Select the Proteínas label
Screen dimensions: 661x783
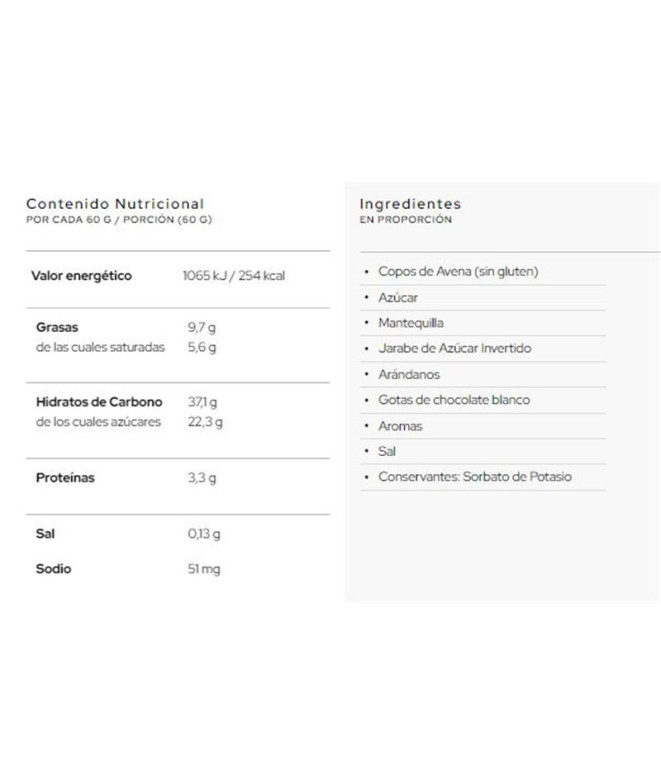click(x=66, y=477)
